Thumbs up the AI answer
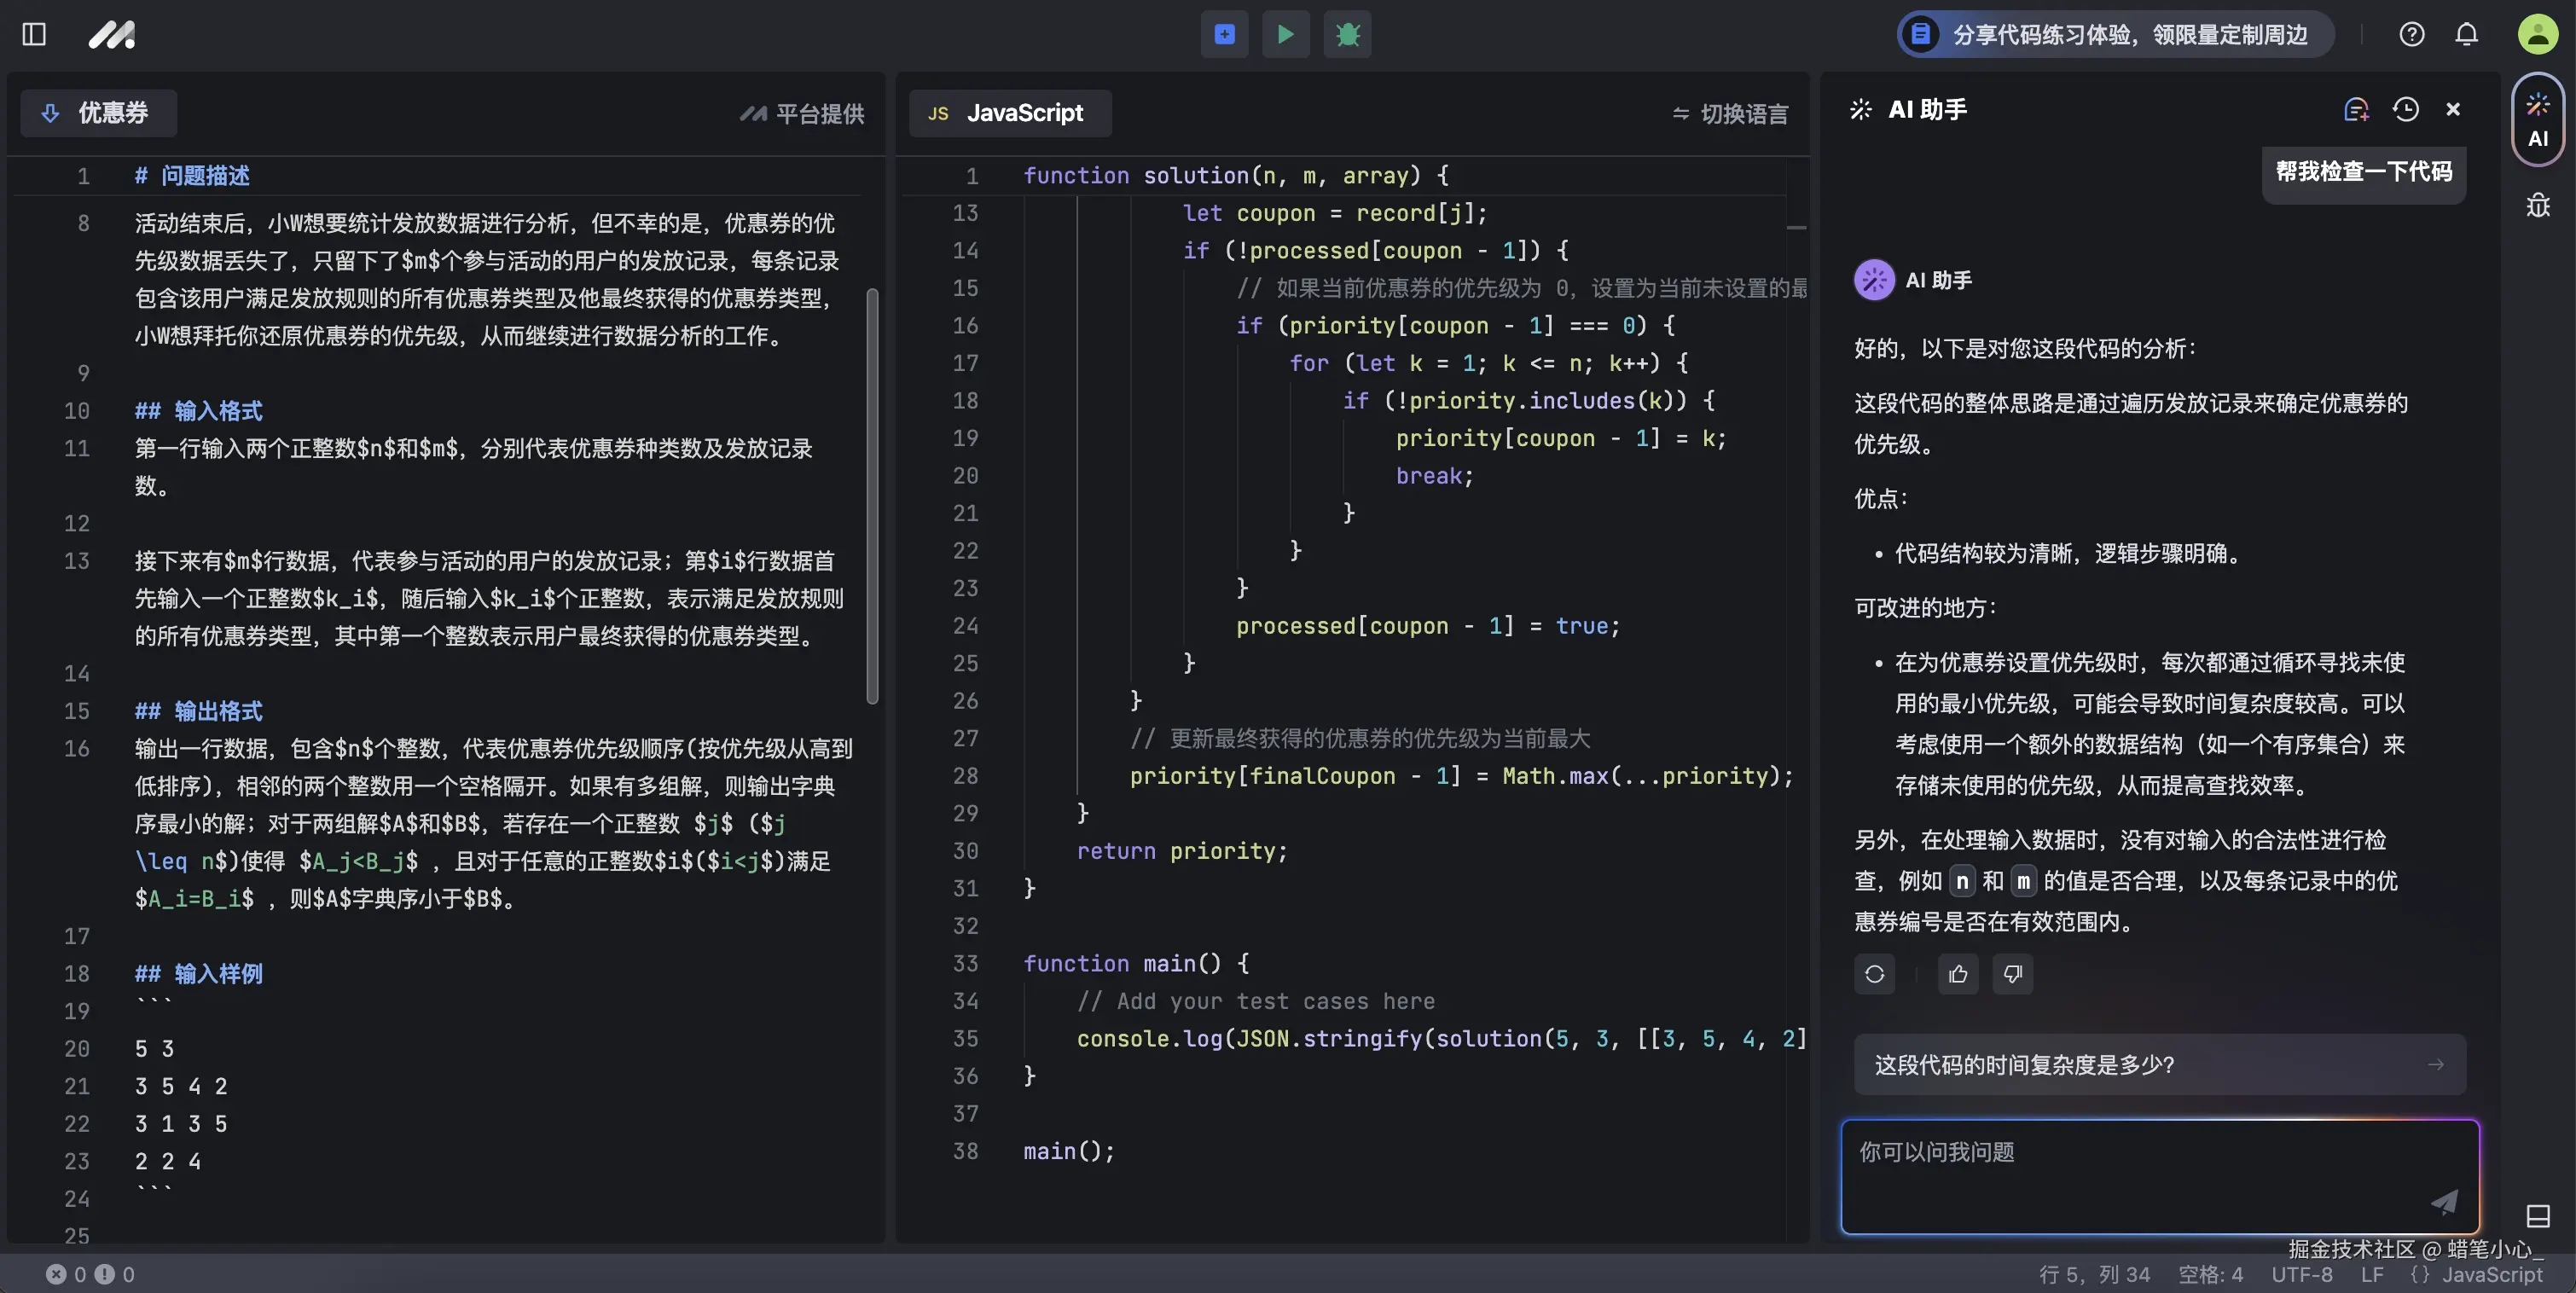 coord(1958,974)
